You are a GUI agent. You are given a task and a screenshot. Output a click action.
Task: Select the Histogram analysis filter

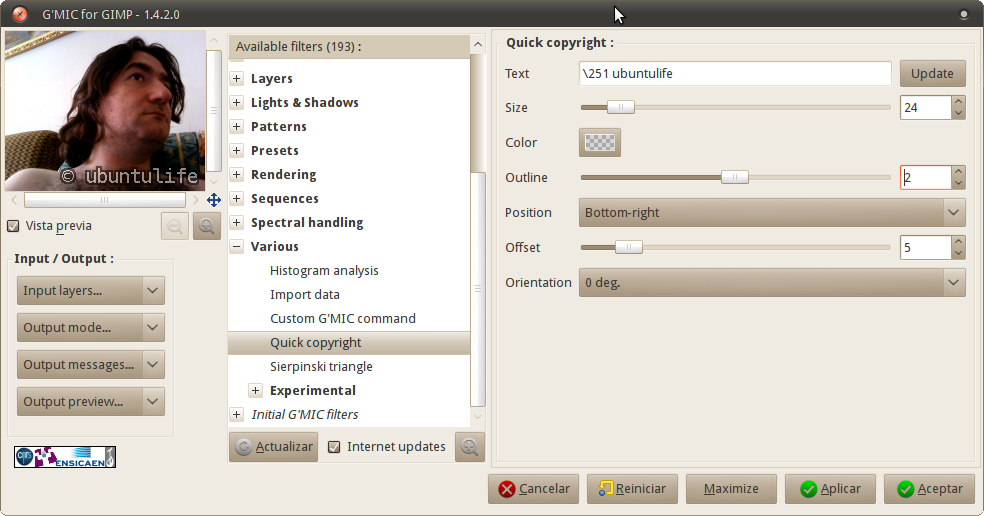pos(324,271)
